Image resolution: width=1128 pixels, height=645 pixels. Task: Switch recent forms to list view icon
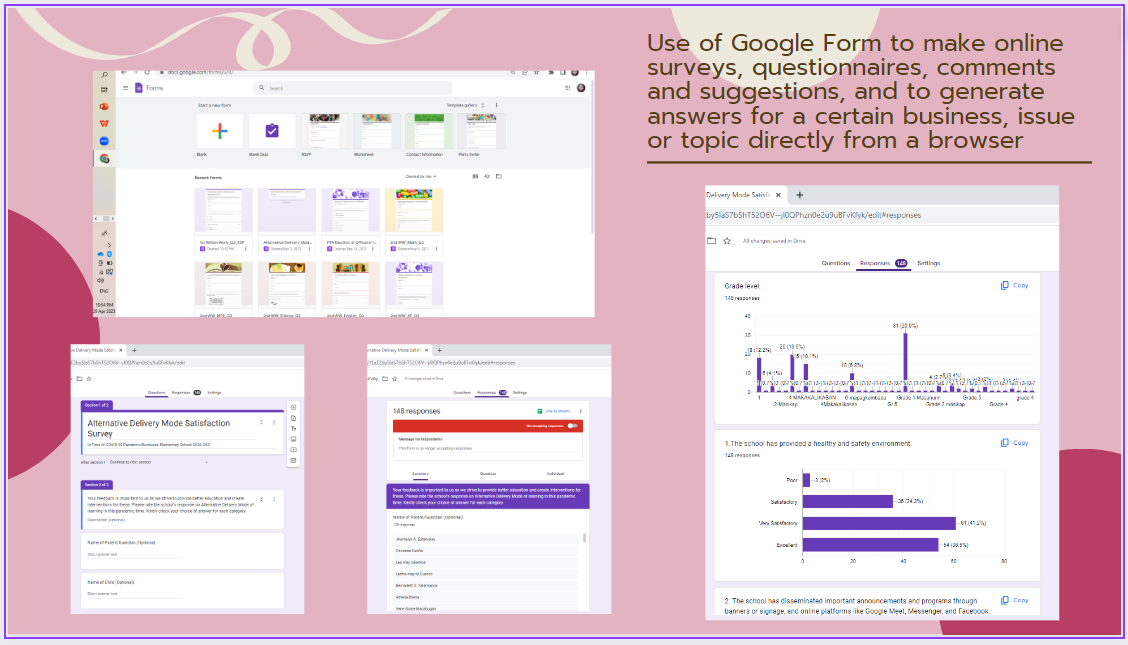(475, 176)
